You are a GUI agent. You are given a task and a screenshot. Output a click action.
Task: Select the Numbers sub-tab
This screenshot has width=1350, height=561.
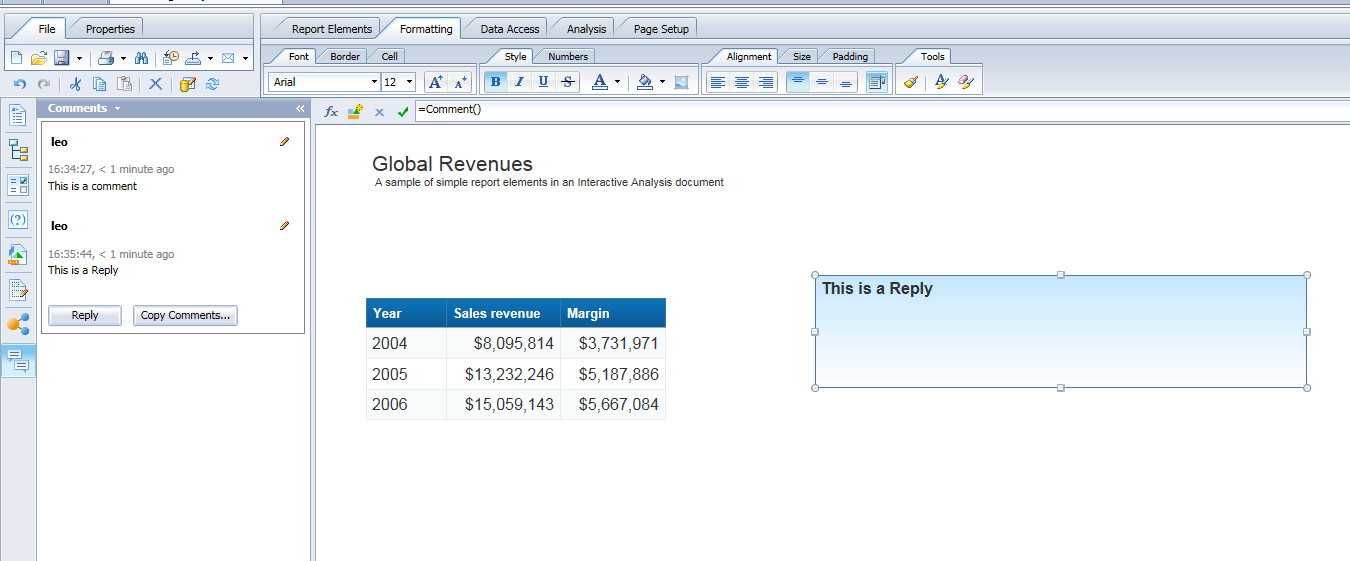pos(568,57)
